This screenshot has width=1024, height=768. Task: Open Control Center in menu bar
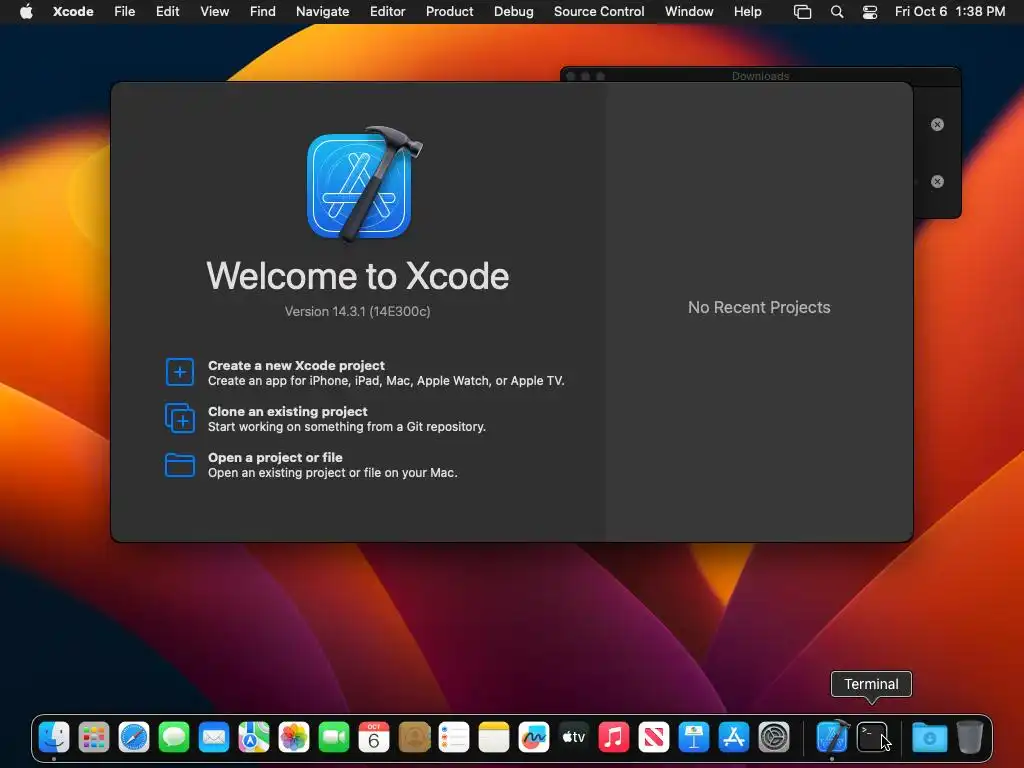[x=870, y=12]
